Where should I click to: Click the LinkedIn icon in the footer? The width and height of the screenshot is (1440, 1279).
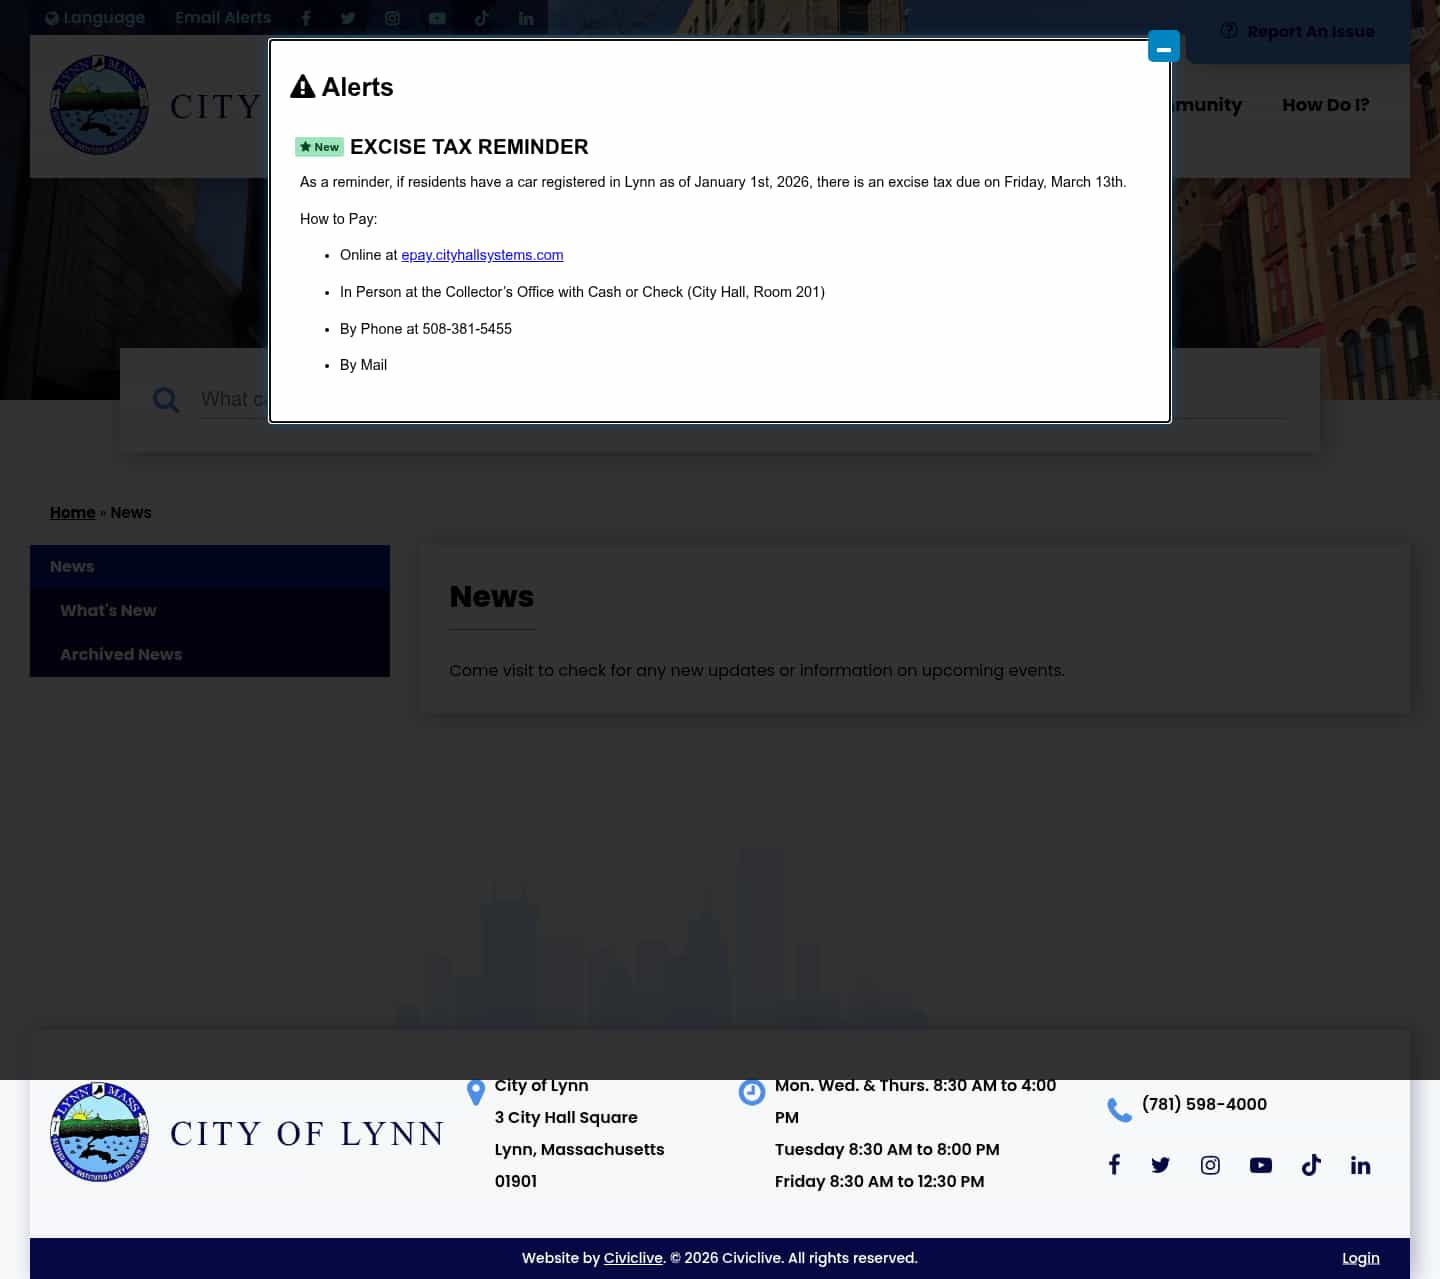1360,1164
